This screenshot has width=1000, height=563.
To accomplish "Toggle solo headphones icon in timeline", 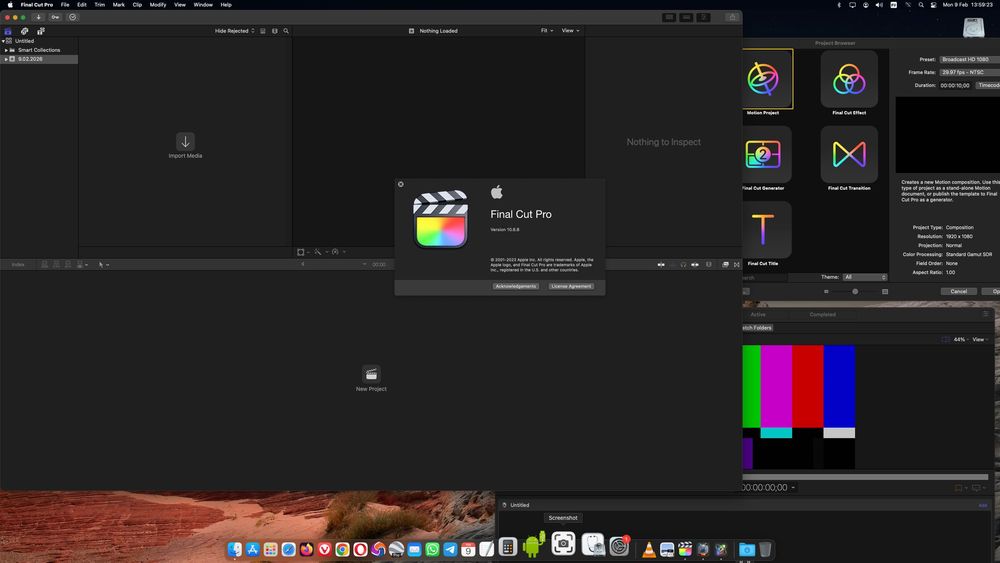I will [683, 264].
